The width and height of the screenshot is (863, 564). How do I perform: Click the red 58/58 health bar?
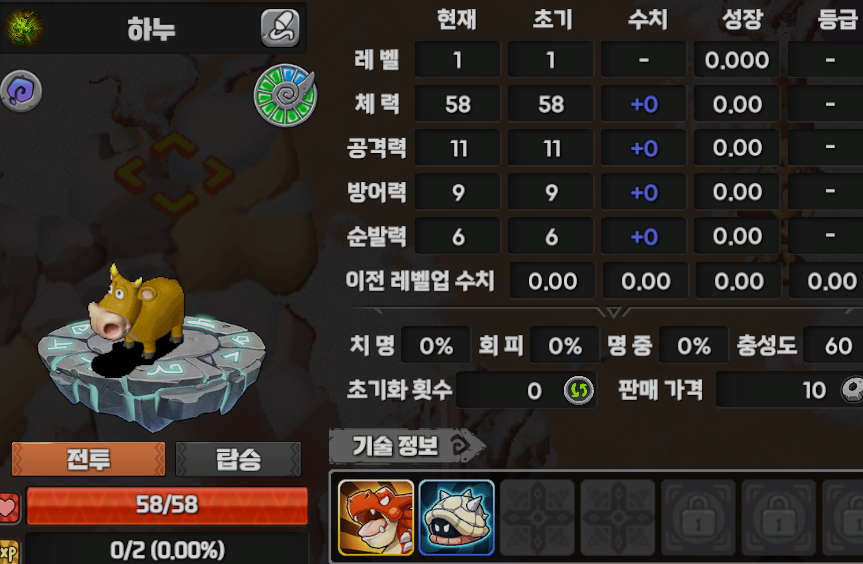pos(167,505)
